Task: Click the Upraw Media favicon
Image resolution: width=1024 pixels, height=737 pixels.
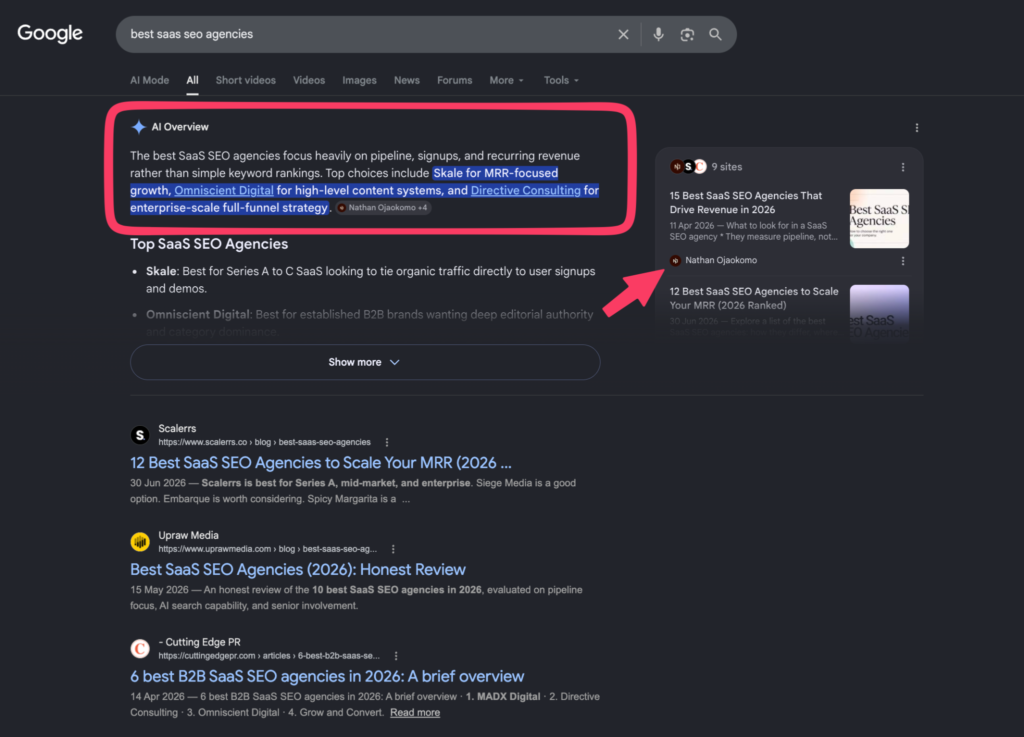Action: pos(140,542)
